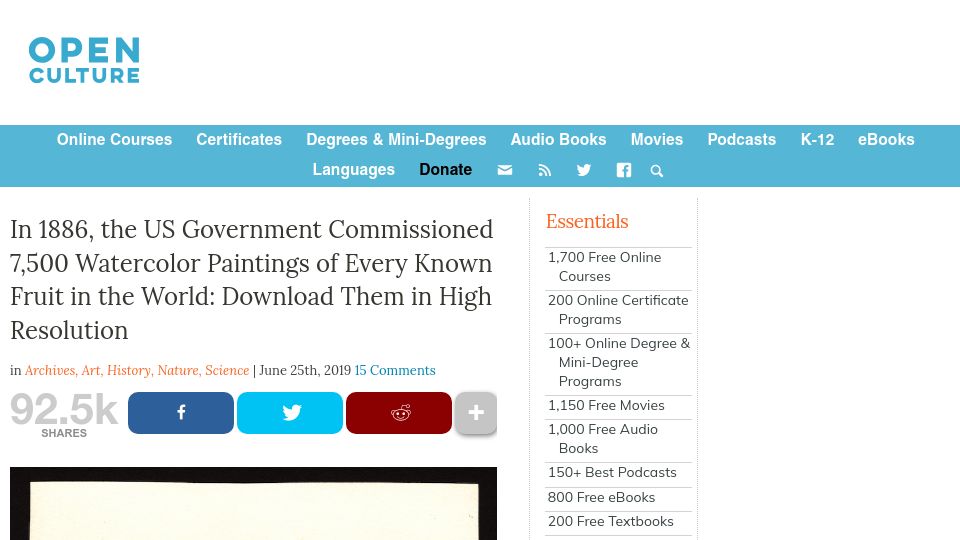Screen dimensions: 960x540
Task: Jump to 15 Comments
Action: (x=395, y=370)
